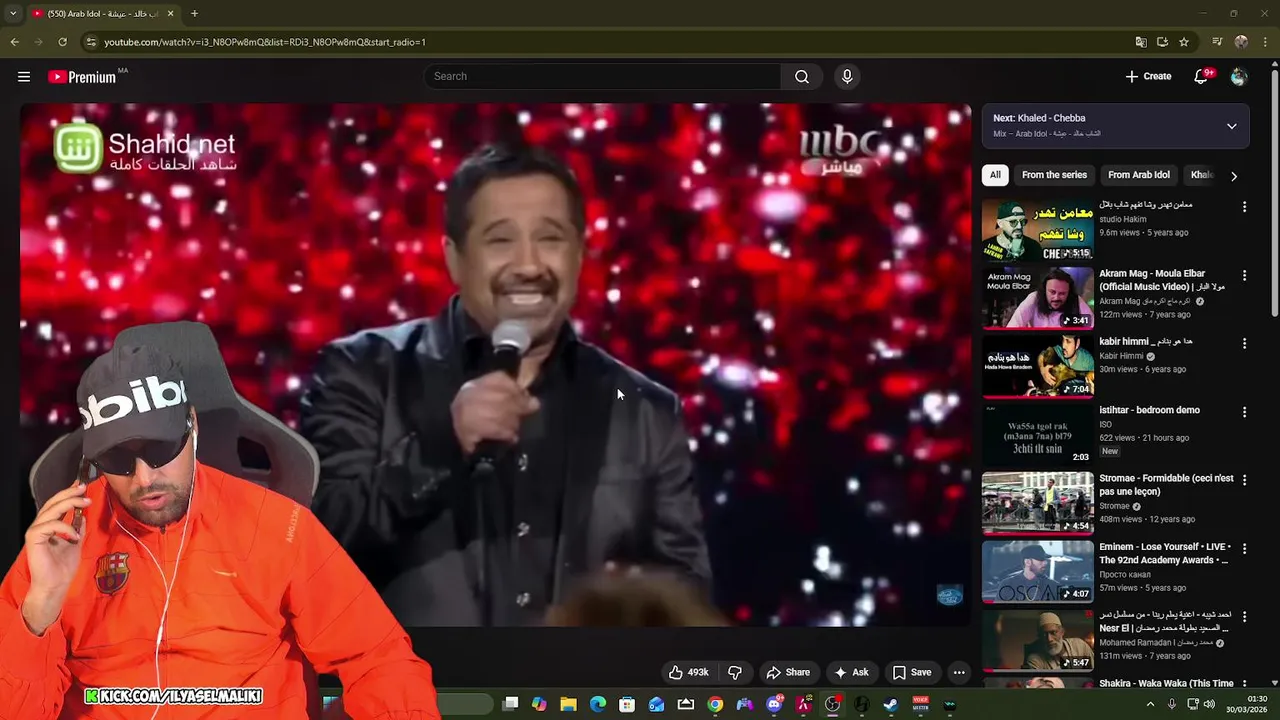Viewport: 1280px width, 720px height.
Task: Open the Chrome profile avatar
Action: pos(1241,42)
